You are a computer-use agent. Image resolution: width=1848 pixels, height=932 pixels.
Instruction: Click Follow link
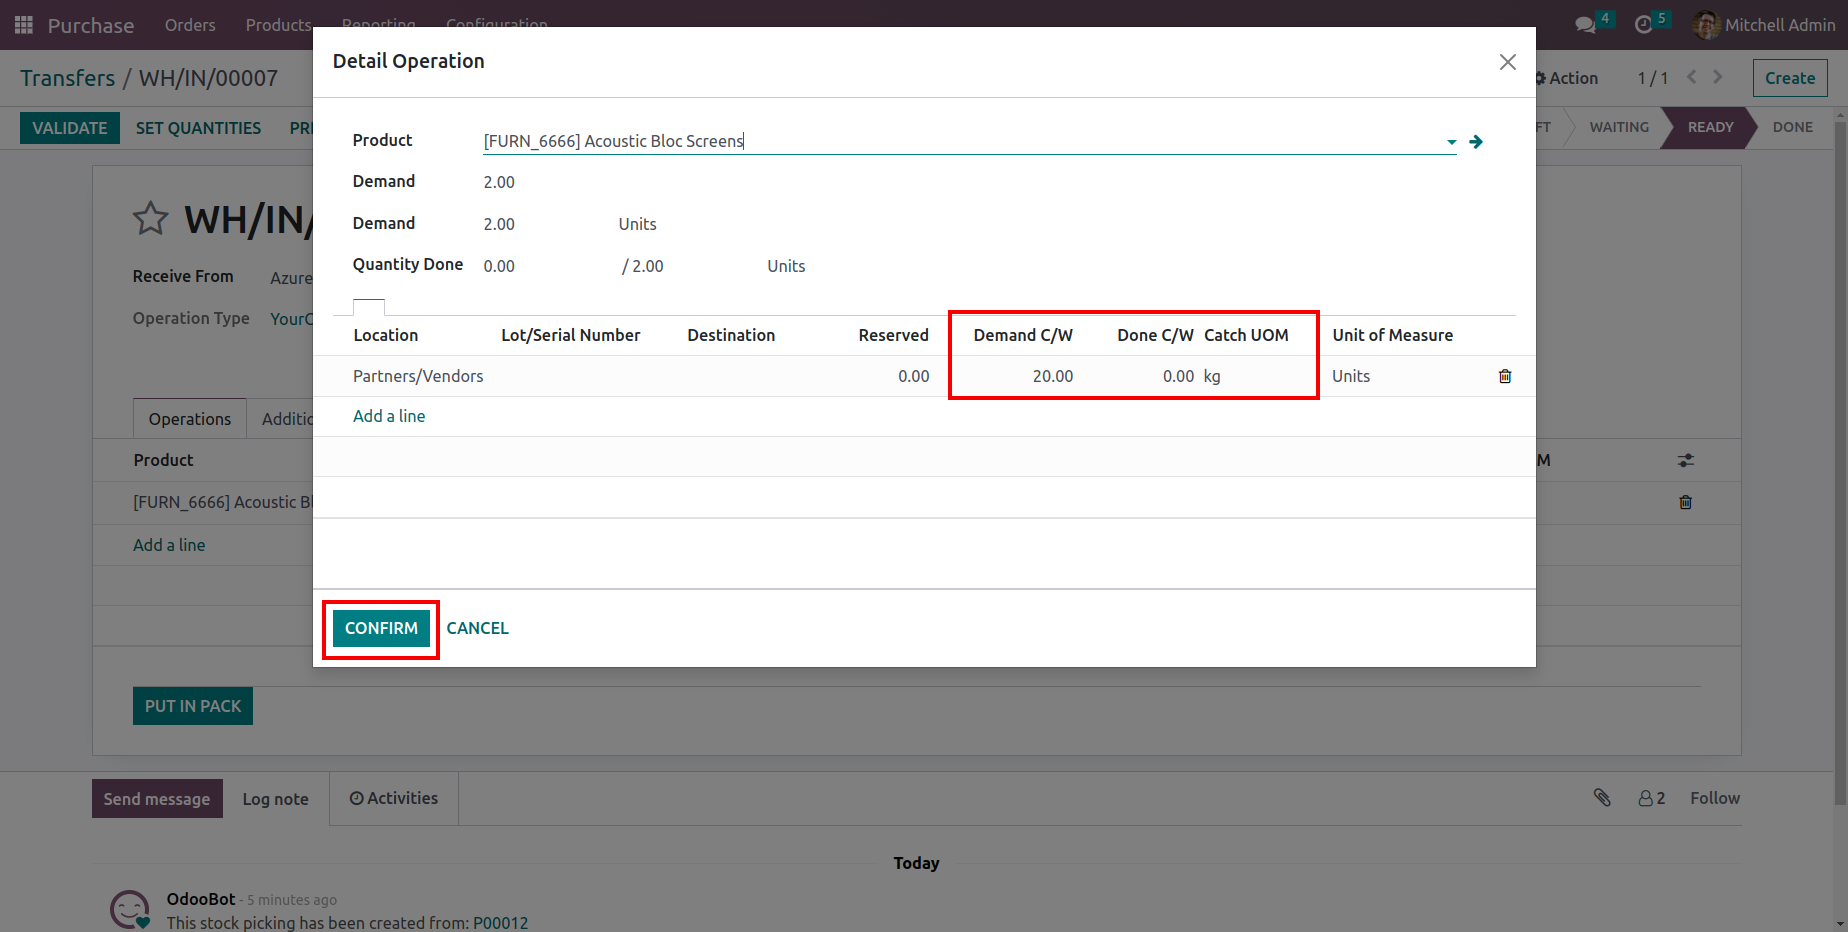(x=1715, y=798)
